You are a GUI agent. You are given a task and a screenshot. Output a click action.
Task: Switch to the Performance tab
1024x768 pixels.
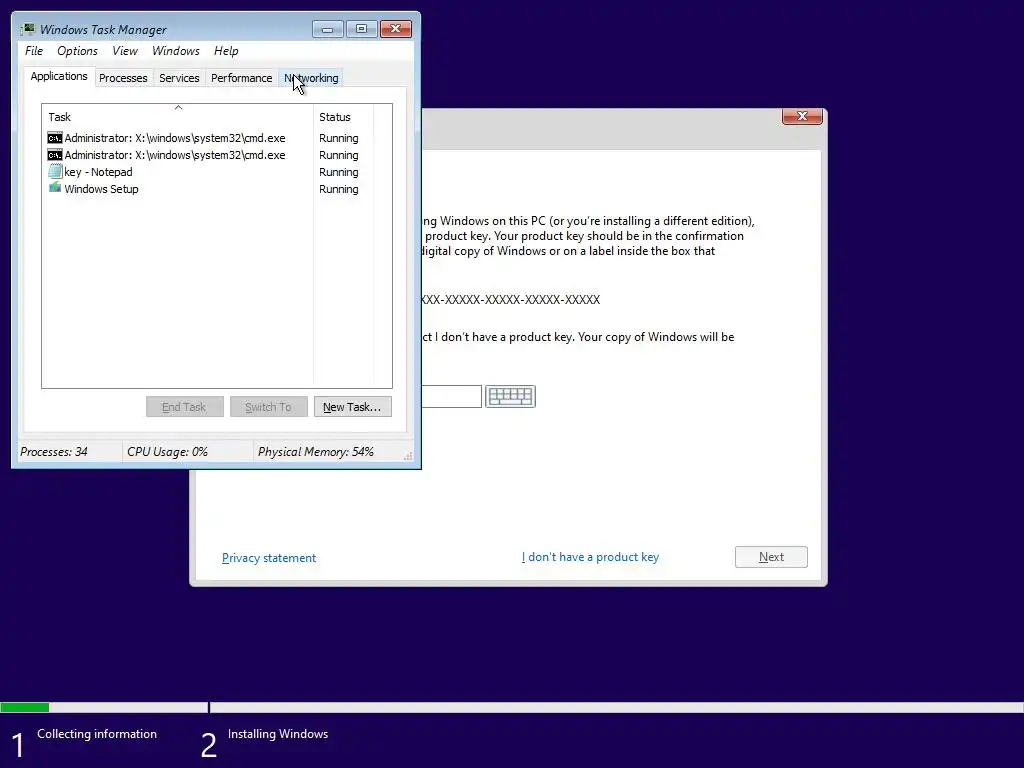pos(241,78)
